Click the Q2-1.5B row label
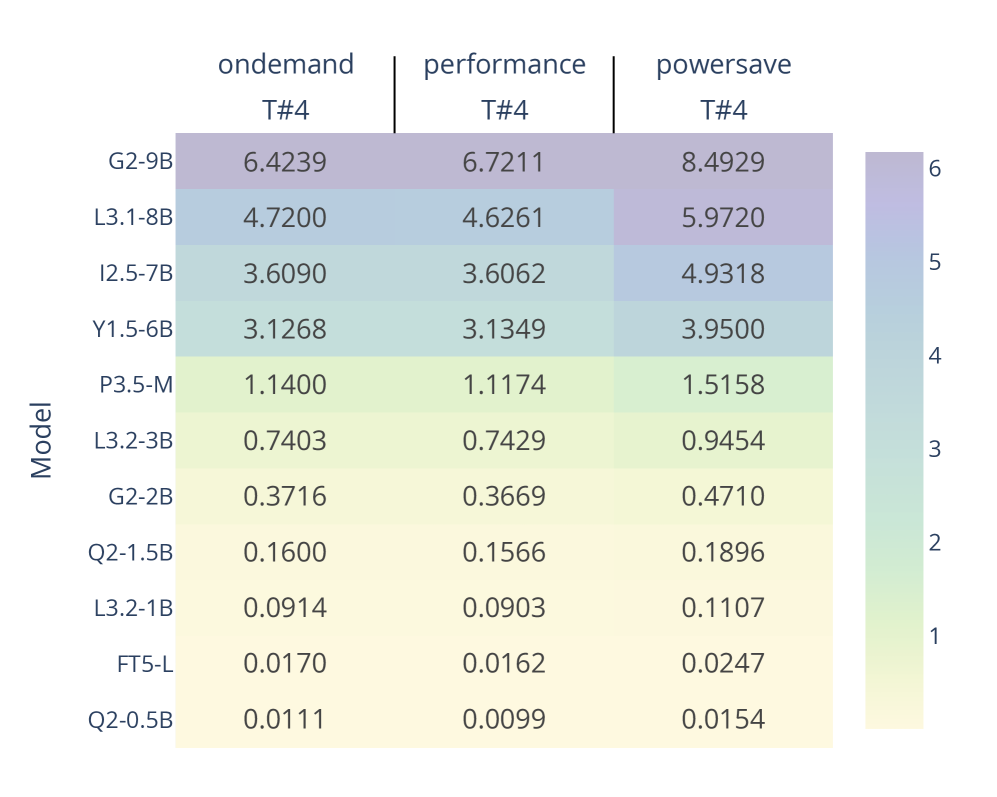 pyautogui.click(x=130, y=552)
